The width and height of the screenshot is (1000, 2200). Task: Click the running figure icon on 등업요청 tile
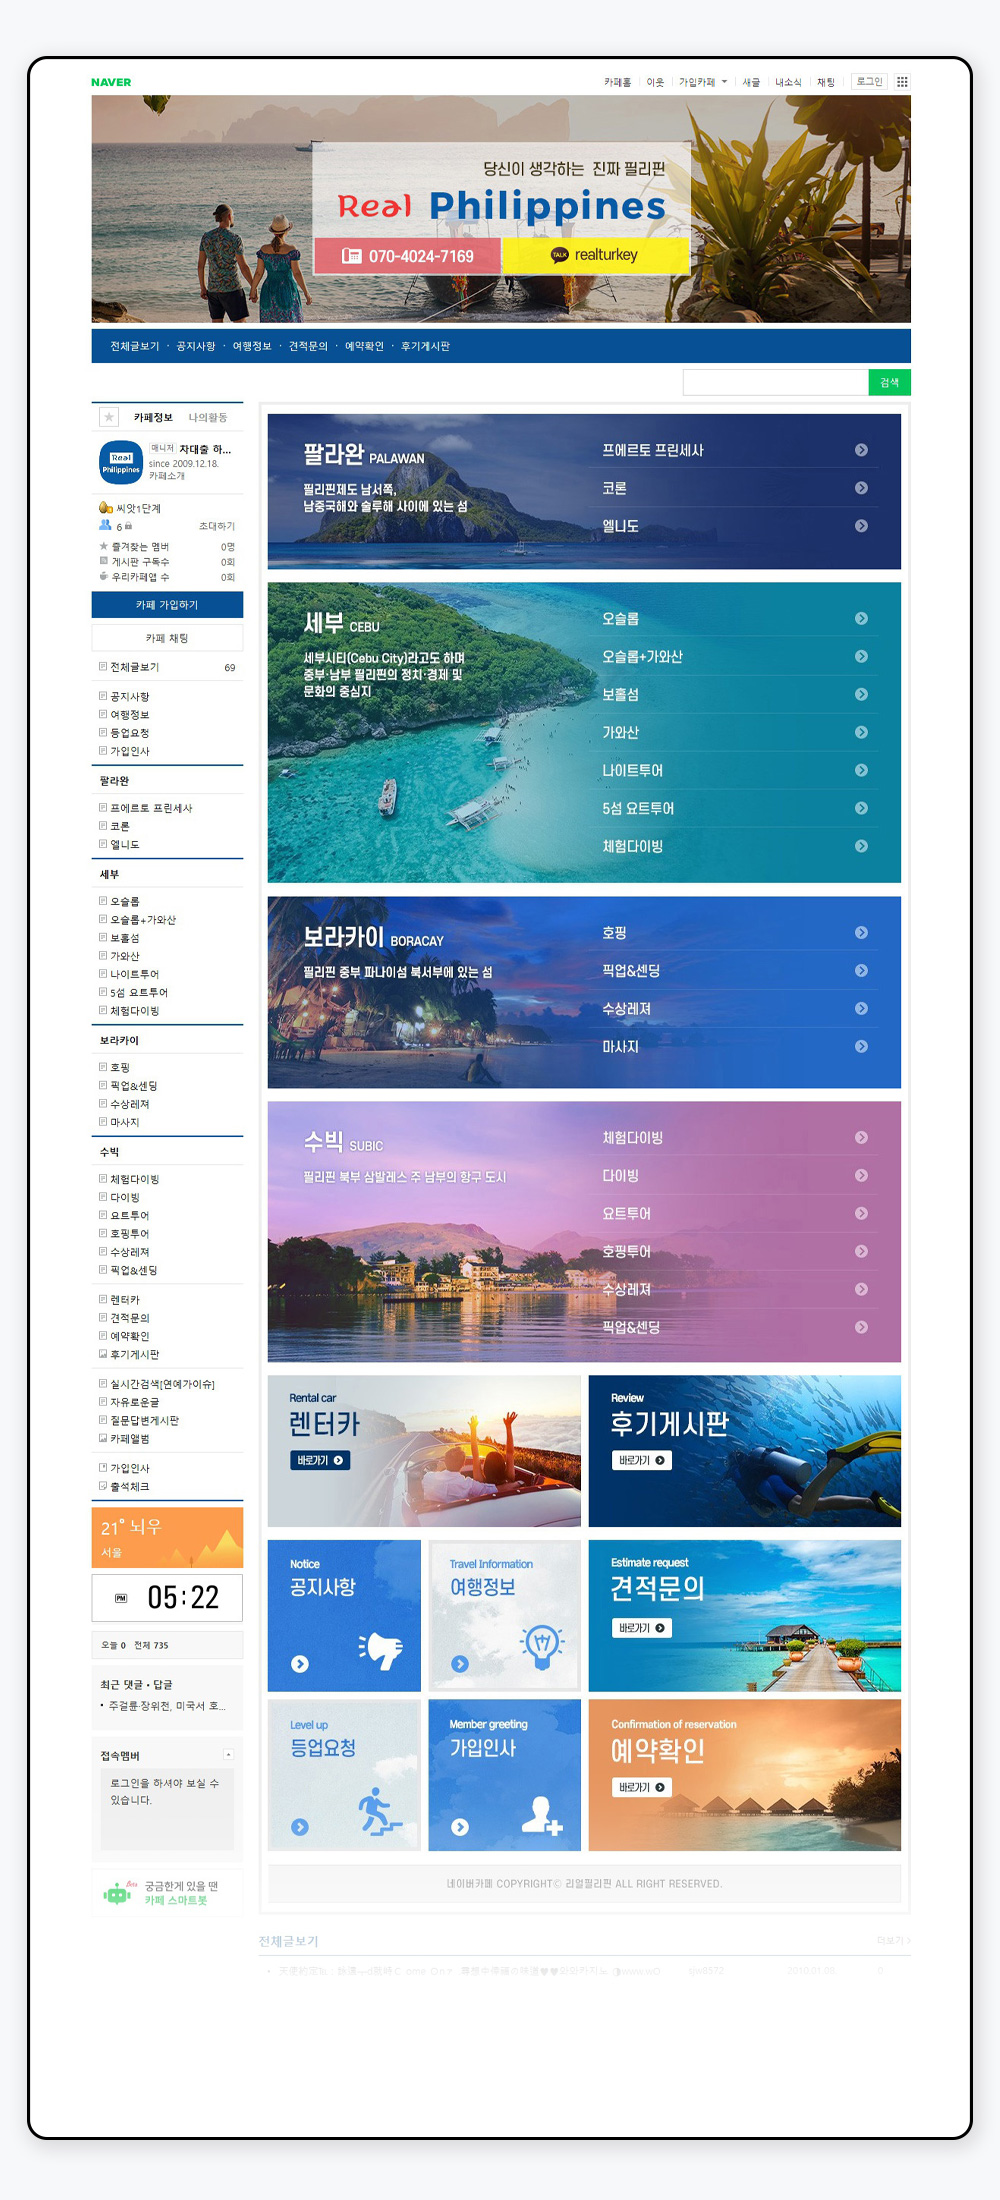point(380,1811)
